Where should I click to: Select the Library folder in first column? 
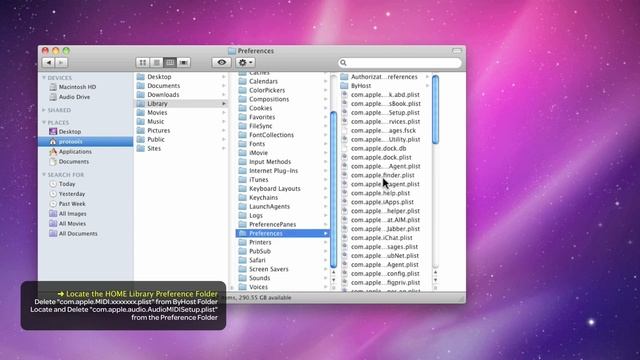[x=181, y=104]
